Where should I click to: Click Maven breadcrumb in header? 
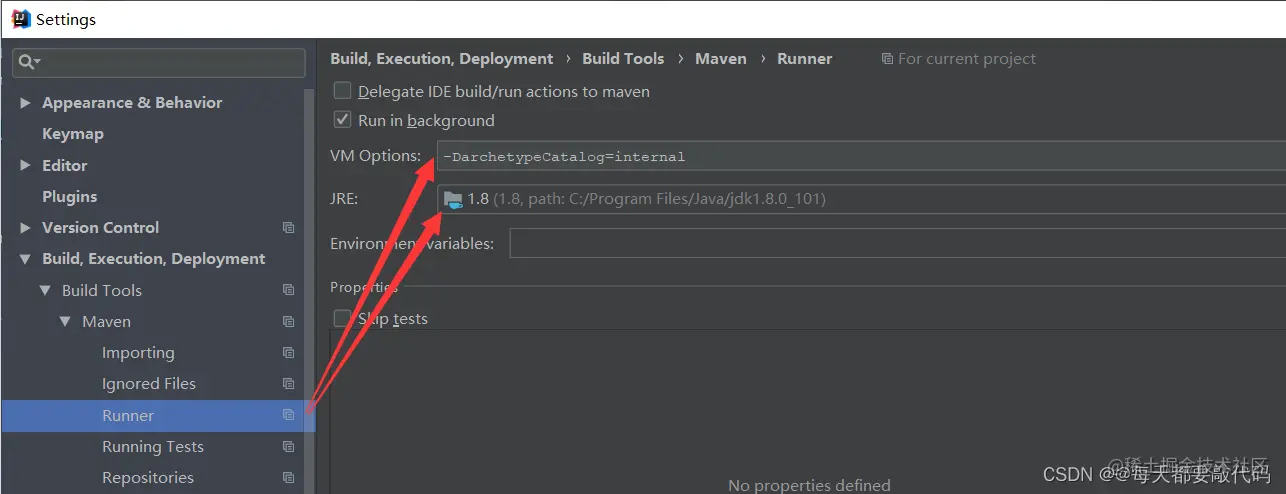(721, 59)
